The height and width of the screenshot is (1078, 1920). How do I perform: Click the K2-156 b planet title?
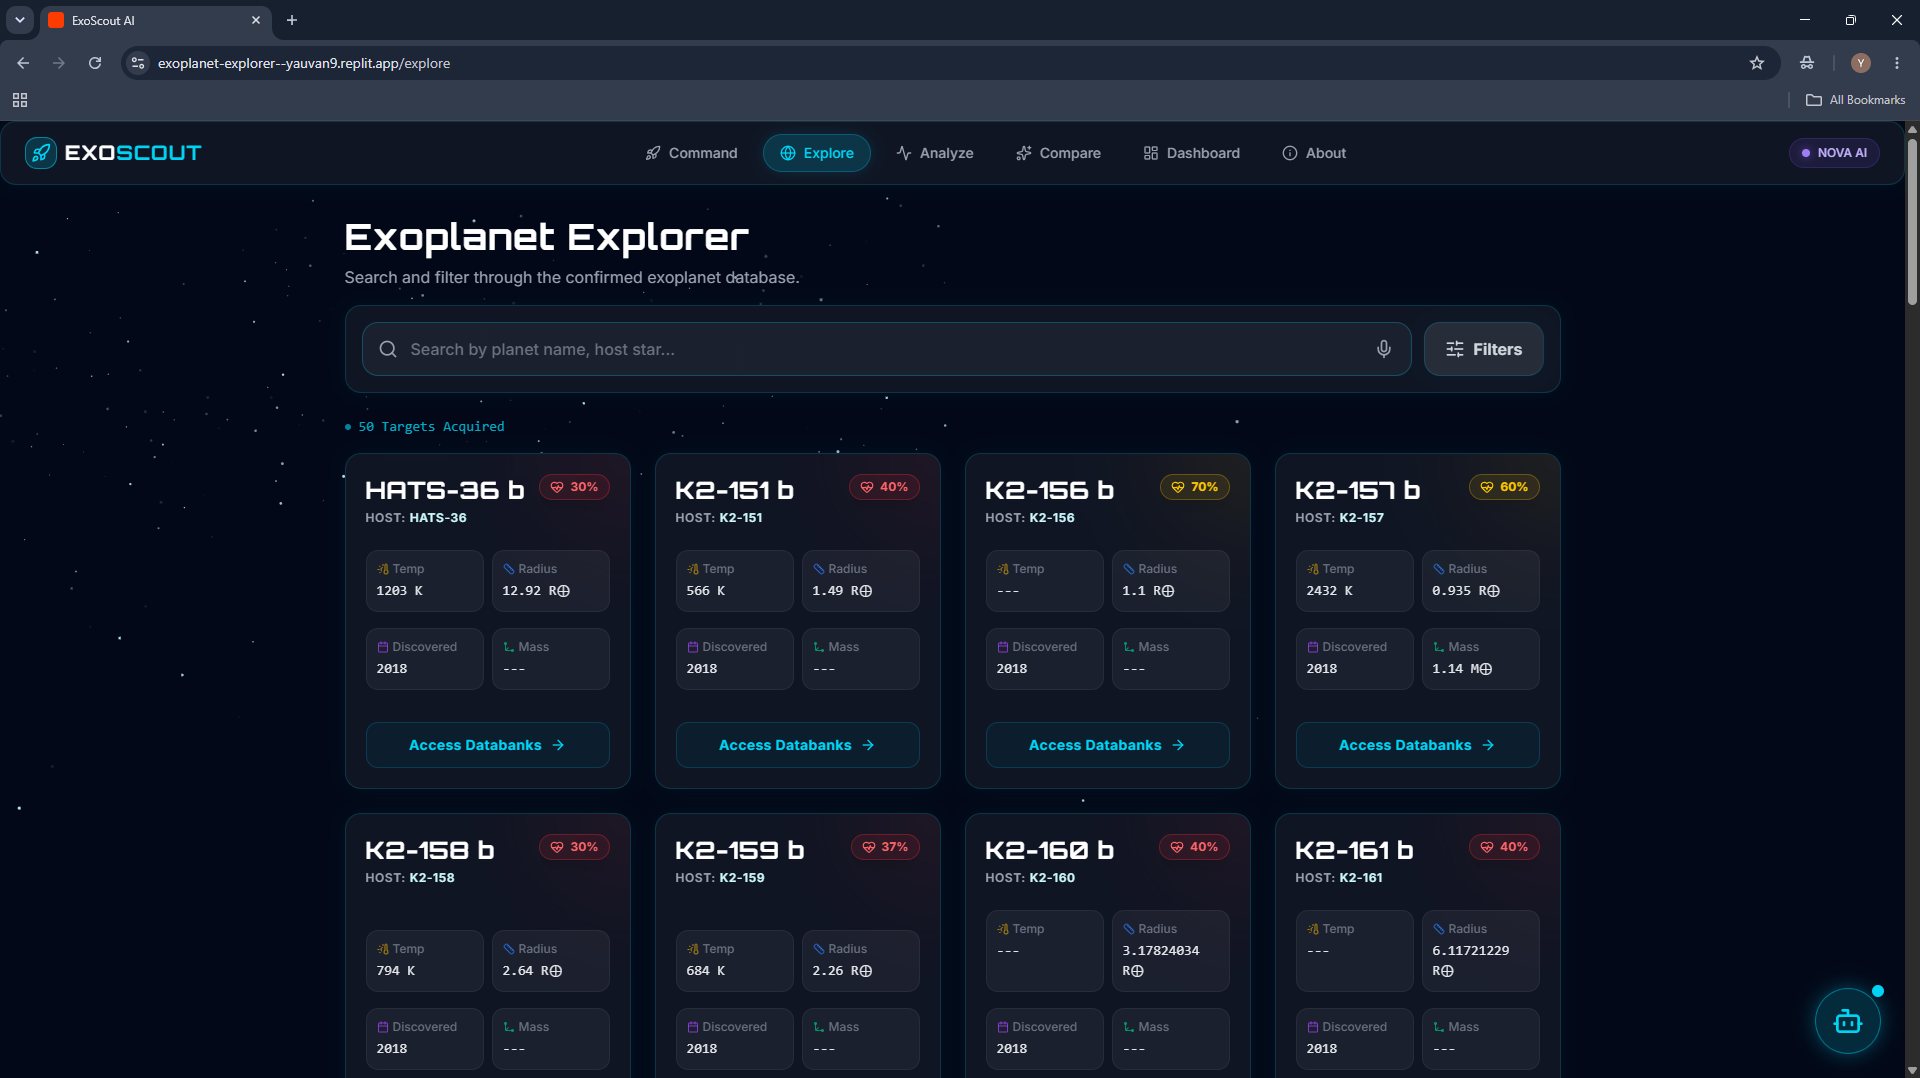[1049, 490]
